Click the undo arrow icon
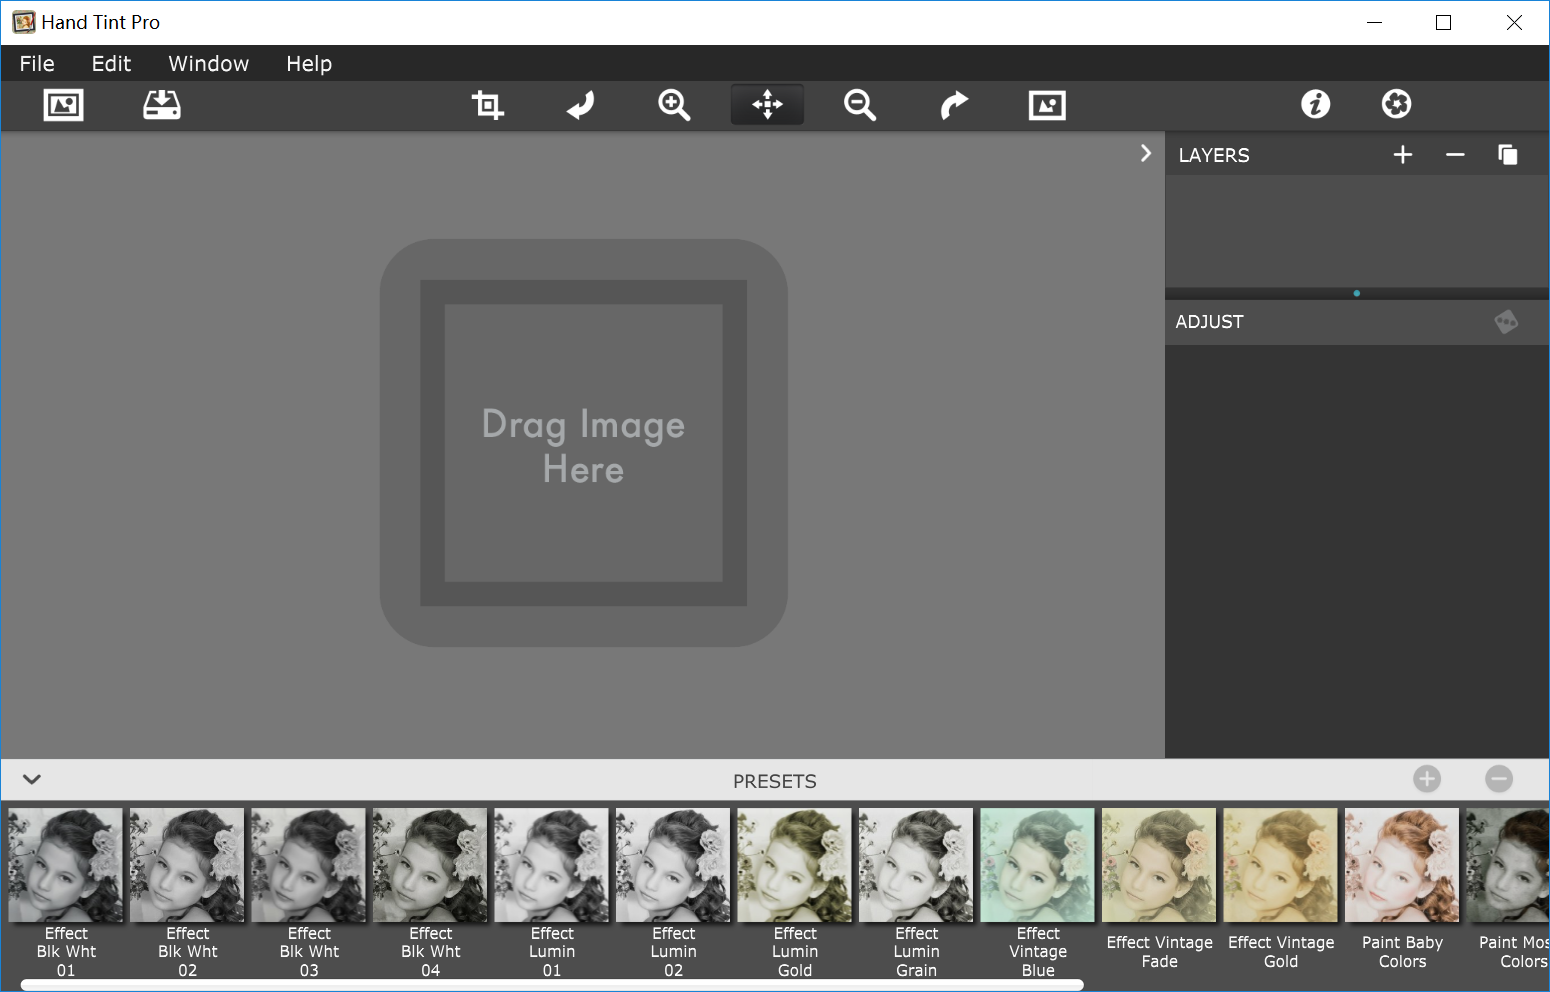 coord(581,105)
